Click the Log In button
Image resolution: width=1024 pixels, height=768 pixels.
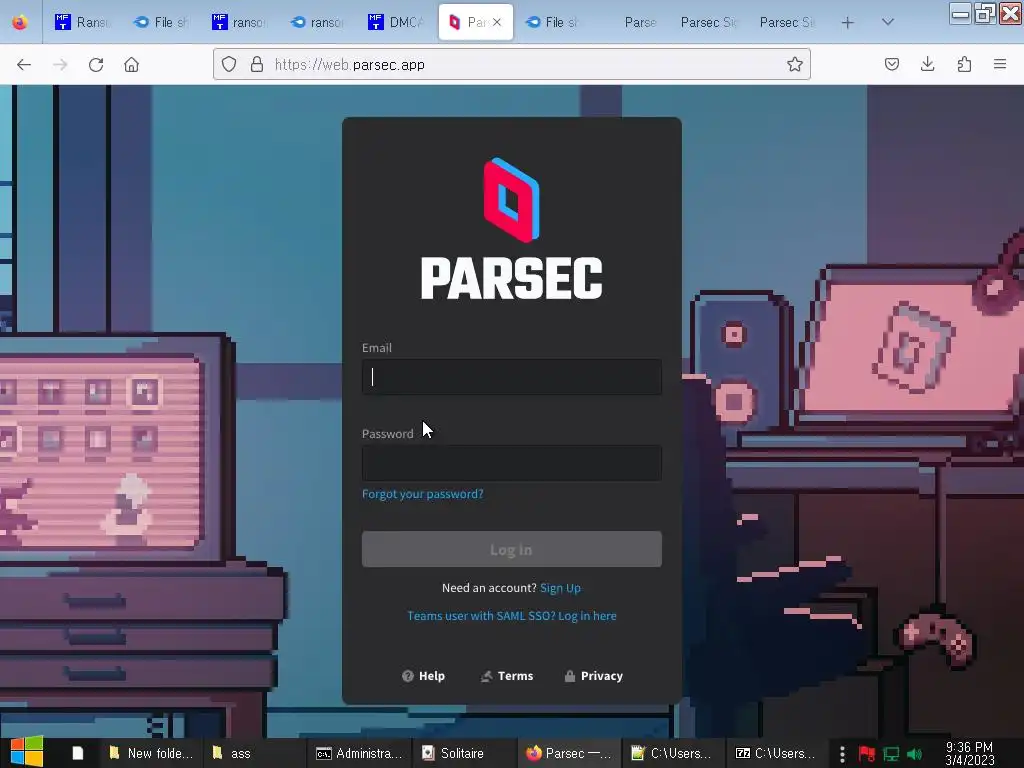point(511,549)
